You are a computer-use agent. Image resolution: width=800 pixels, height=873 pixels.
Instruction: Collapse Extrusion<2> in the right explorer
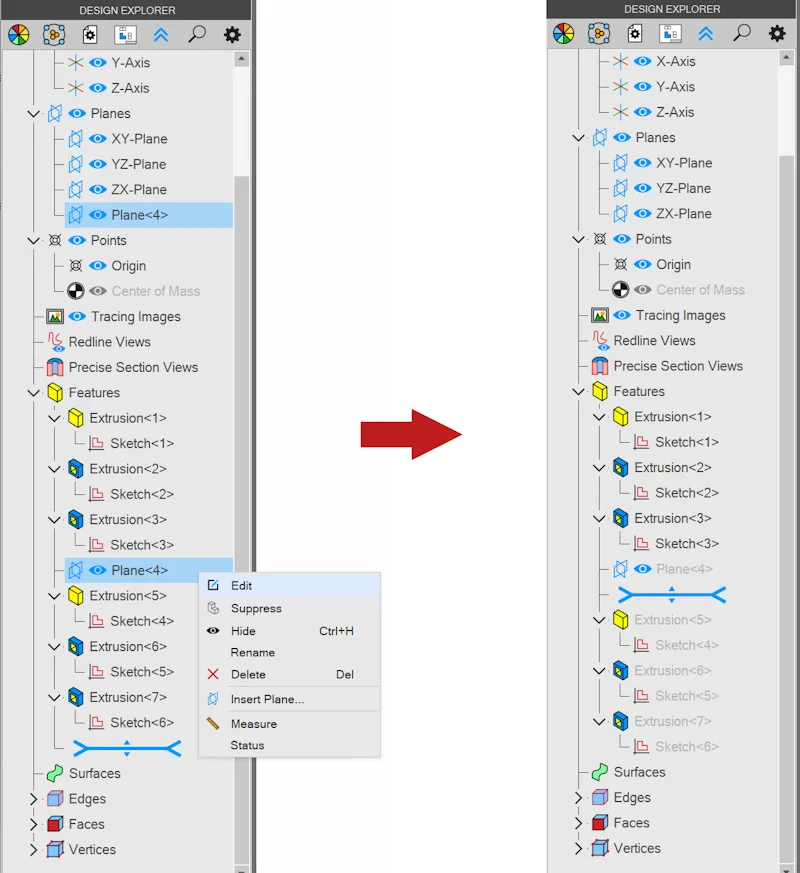pos(599,468)
